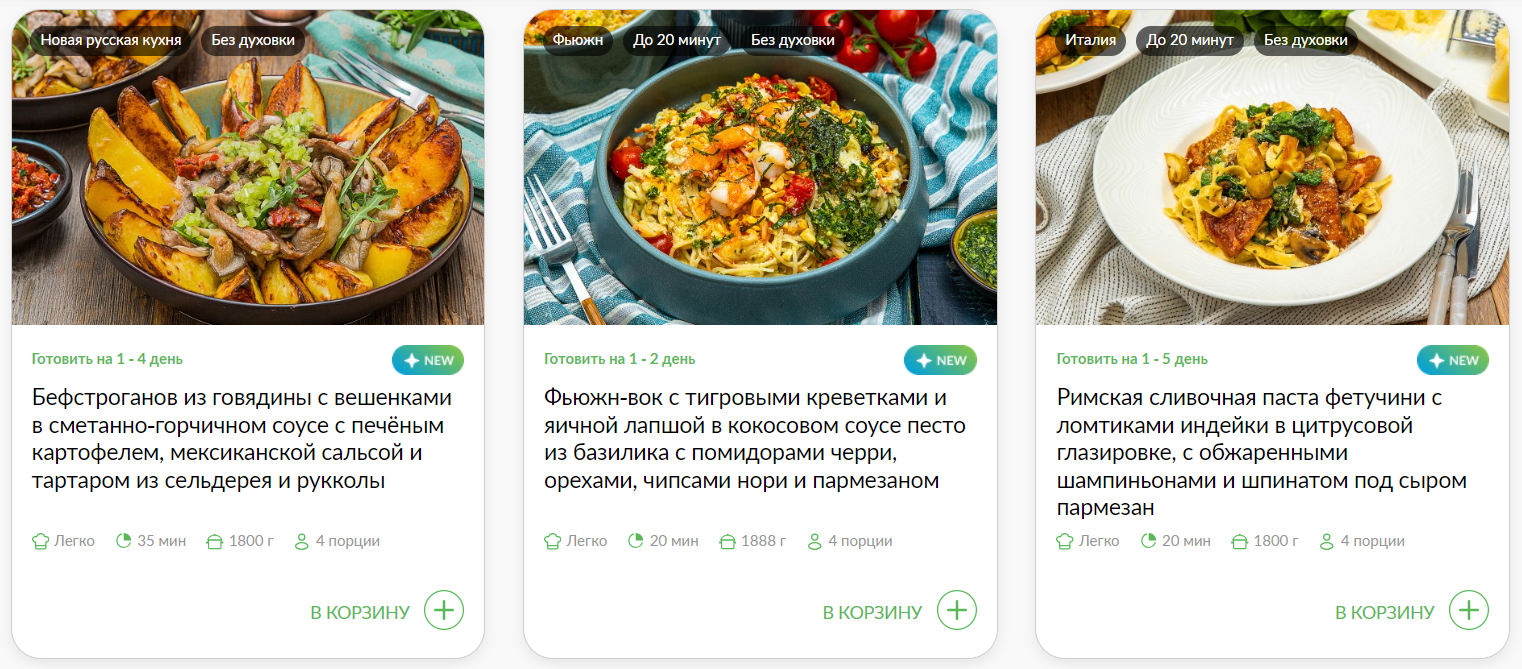The width and height of the screenshot is (1522, 669).
Task: Click the clock icon next to 35 мин
Action: tap(124, 541)
